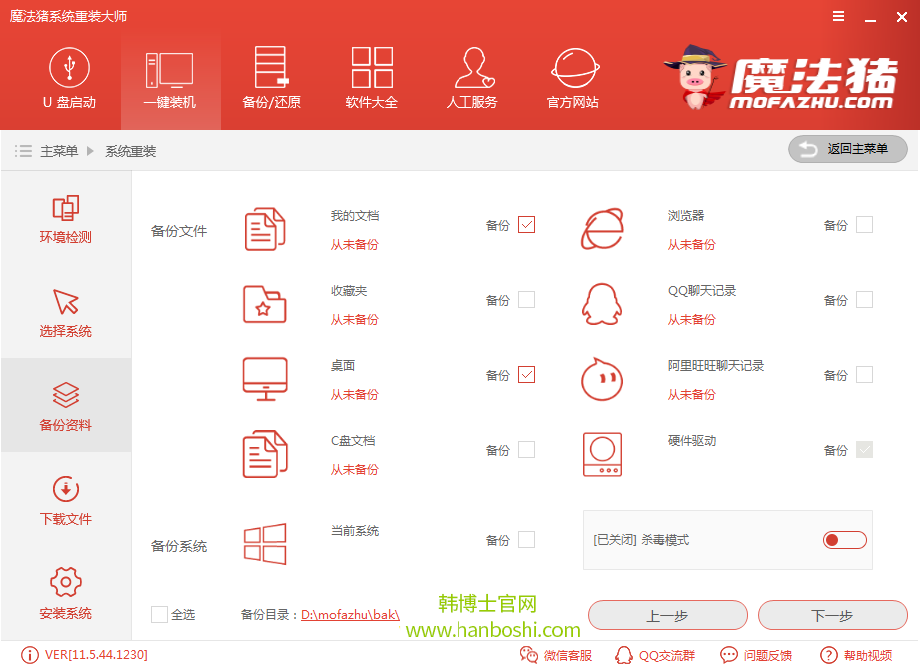Viewport: 920px width, 670px height.
Task: Switch to the 一键装机 tab
Action: click(x=170, y=80)
